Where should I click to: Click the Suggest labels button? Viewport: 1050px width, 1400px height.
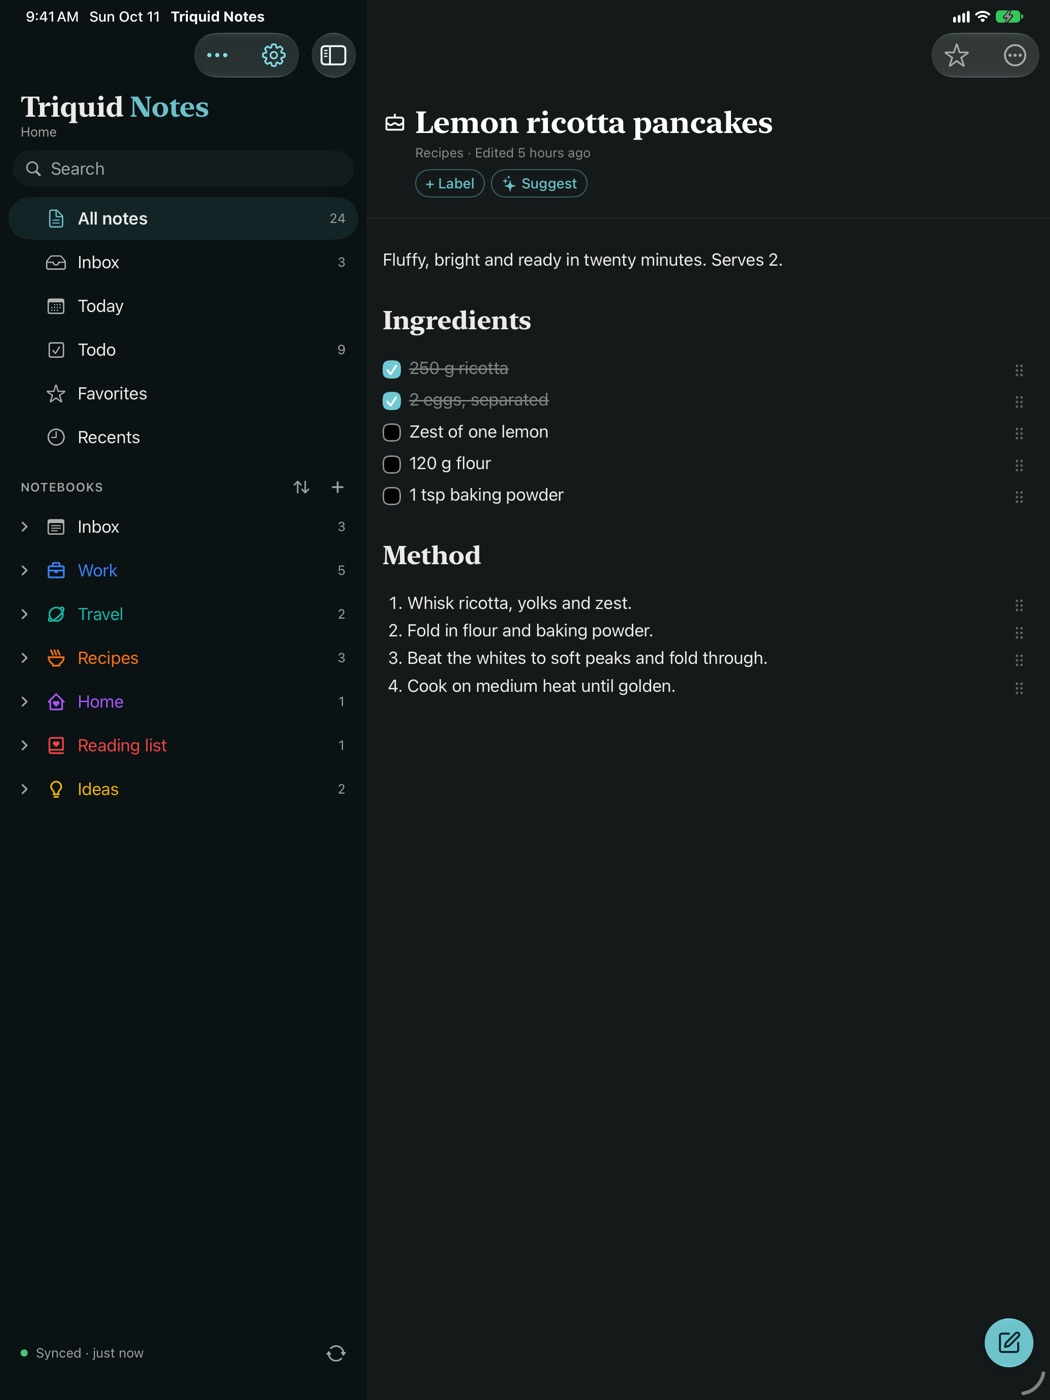pyautogui.click(x=539, y=183)
